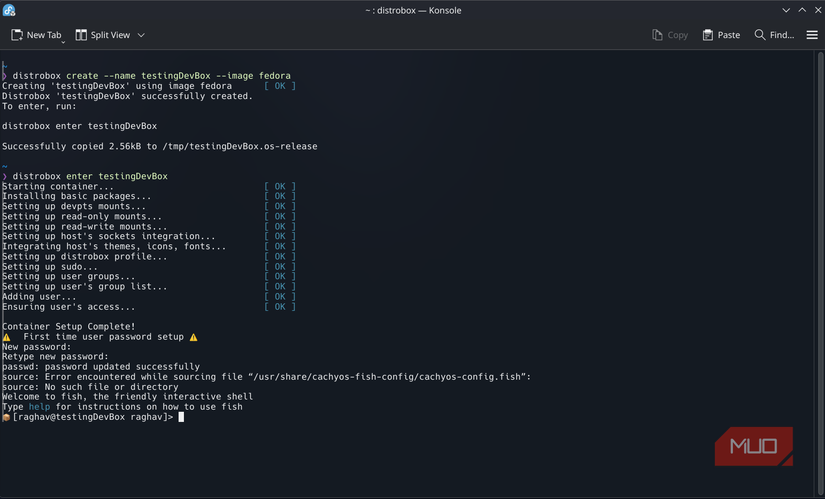Click the 'Starting container...' line

point(58,186)
